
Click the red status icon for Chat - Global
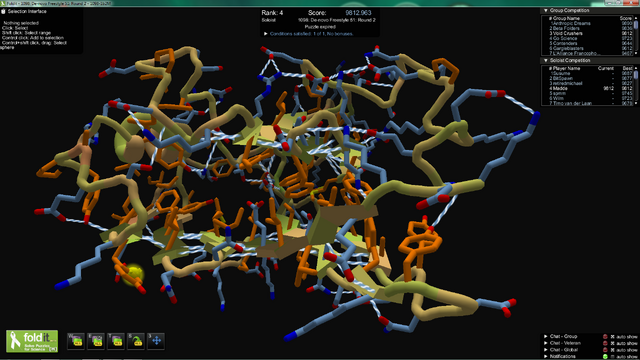point(605,350)
